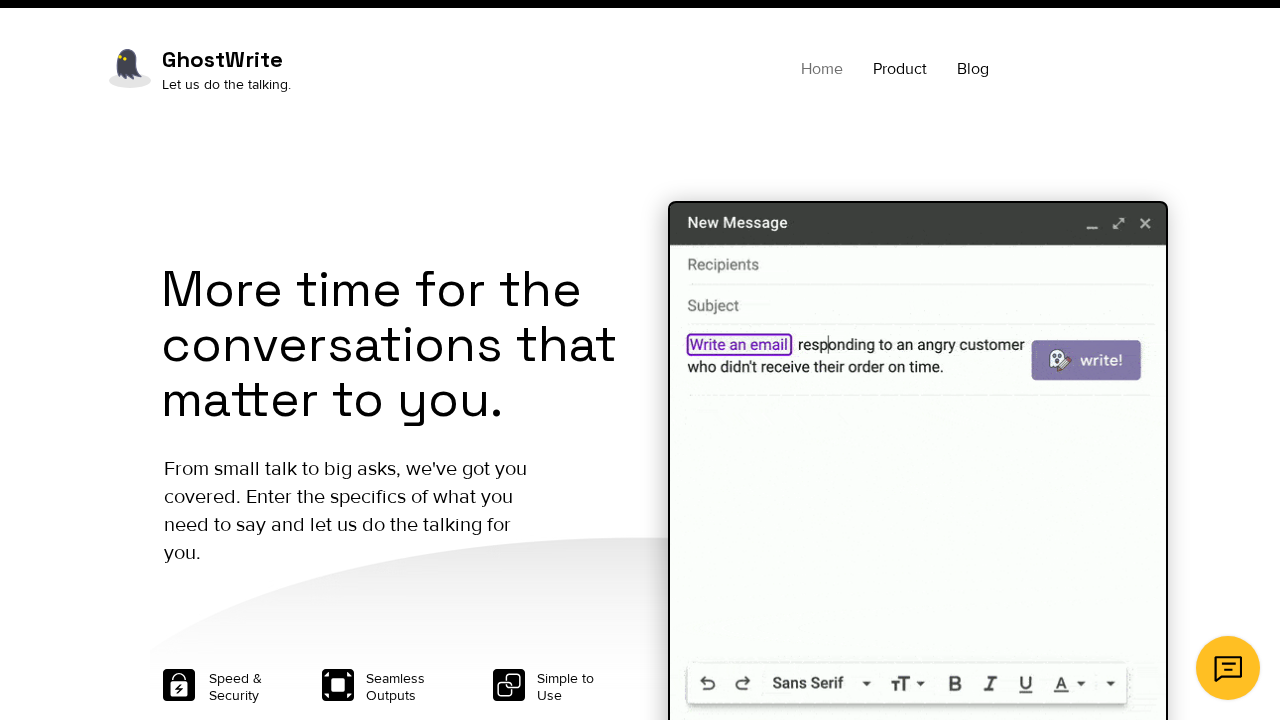Open the floating chat bubble

pos(1227,668)
